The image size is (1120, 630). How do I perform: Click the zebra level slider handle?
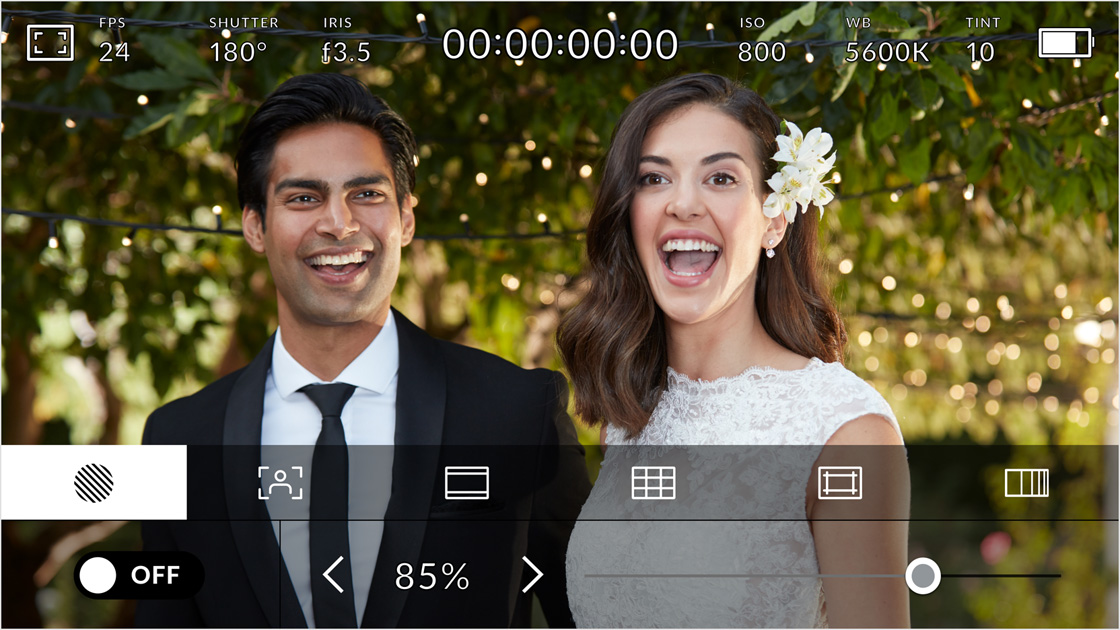tap(922, 576)
